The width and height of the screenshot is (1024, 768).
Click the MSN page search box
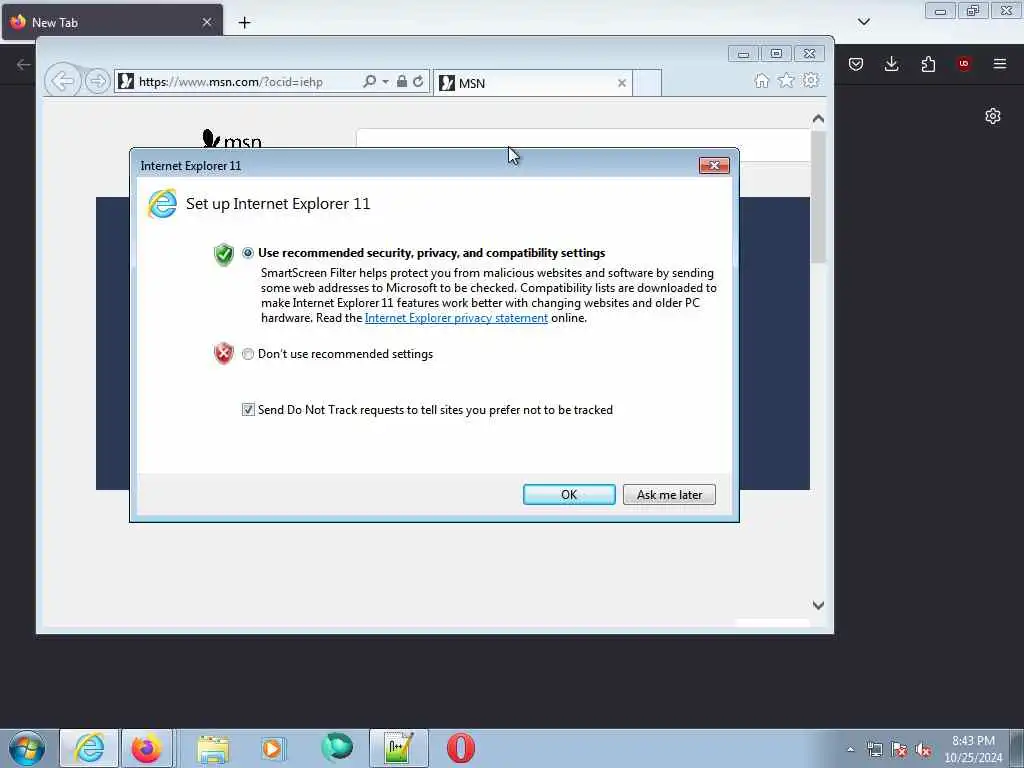(583, 144)
